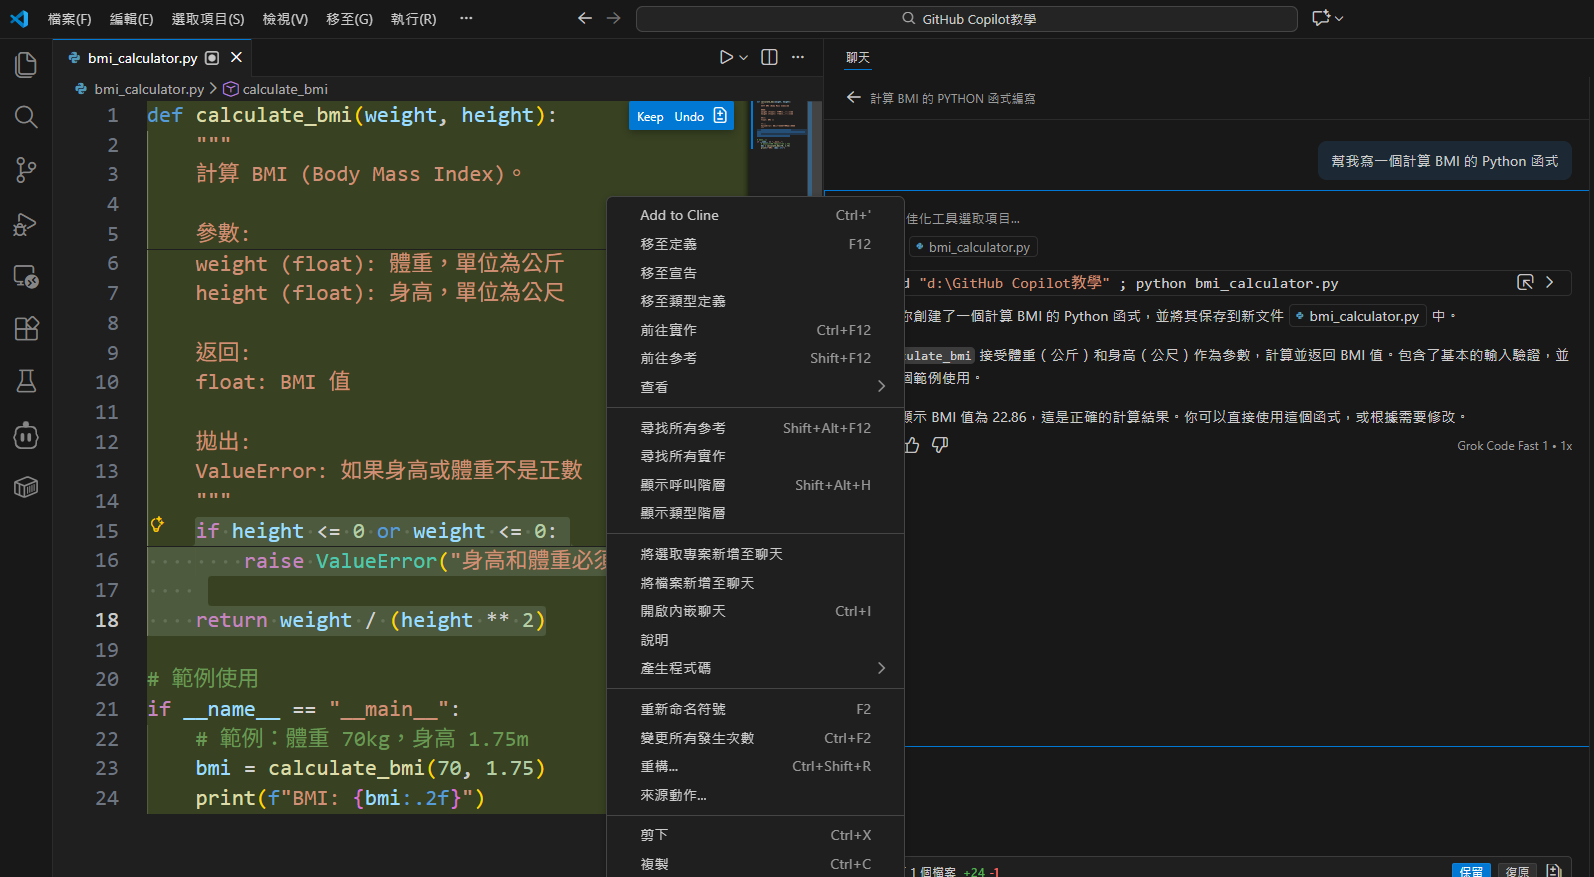Click the code minimap preview
The width and height of the screenshot is (1594, 877).
point(777,125)
